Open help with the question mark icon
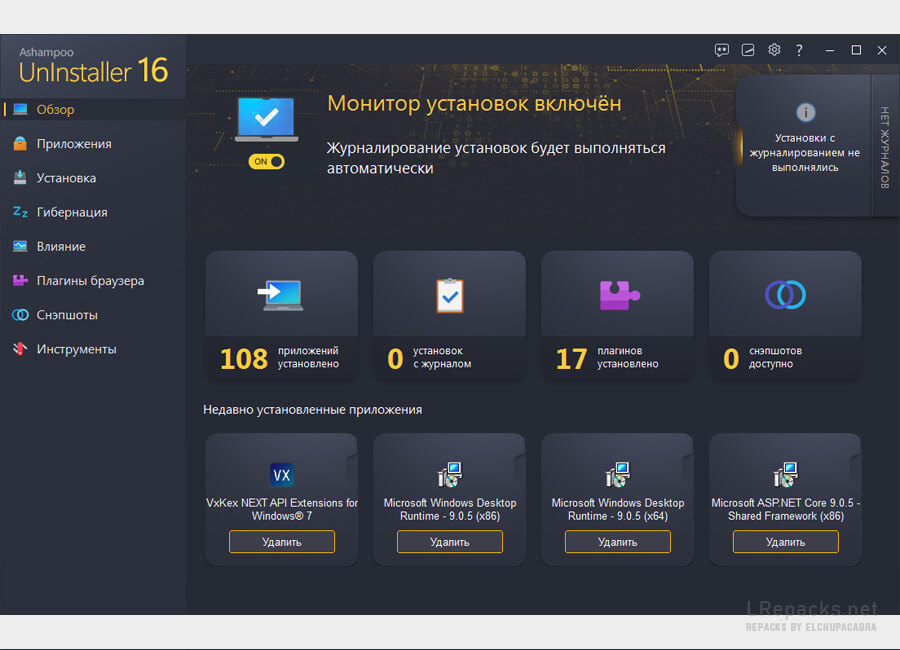This screenshot has height=650, width=900. (799, 50)
